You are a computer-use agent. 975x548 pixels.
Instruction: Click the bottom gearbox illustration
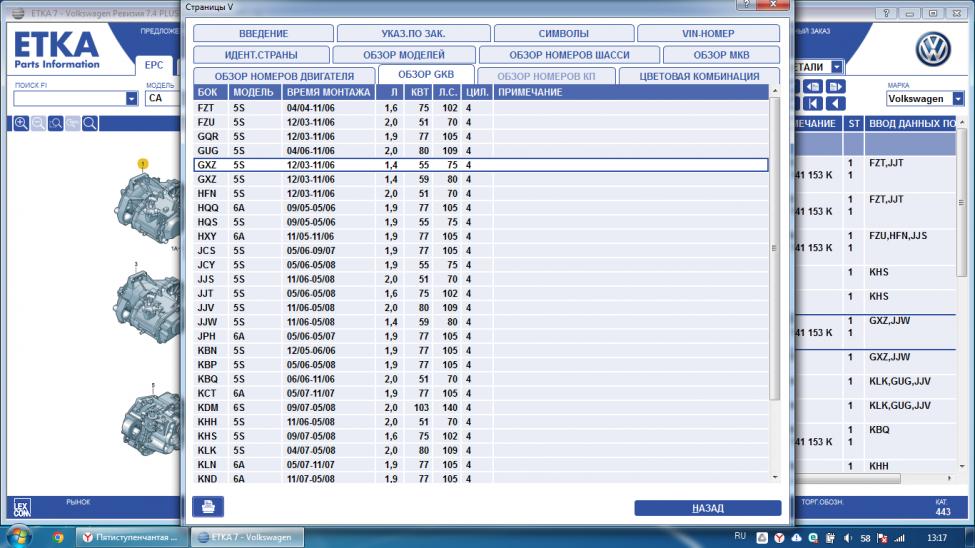tap(151, 423)
